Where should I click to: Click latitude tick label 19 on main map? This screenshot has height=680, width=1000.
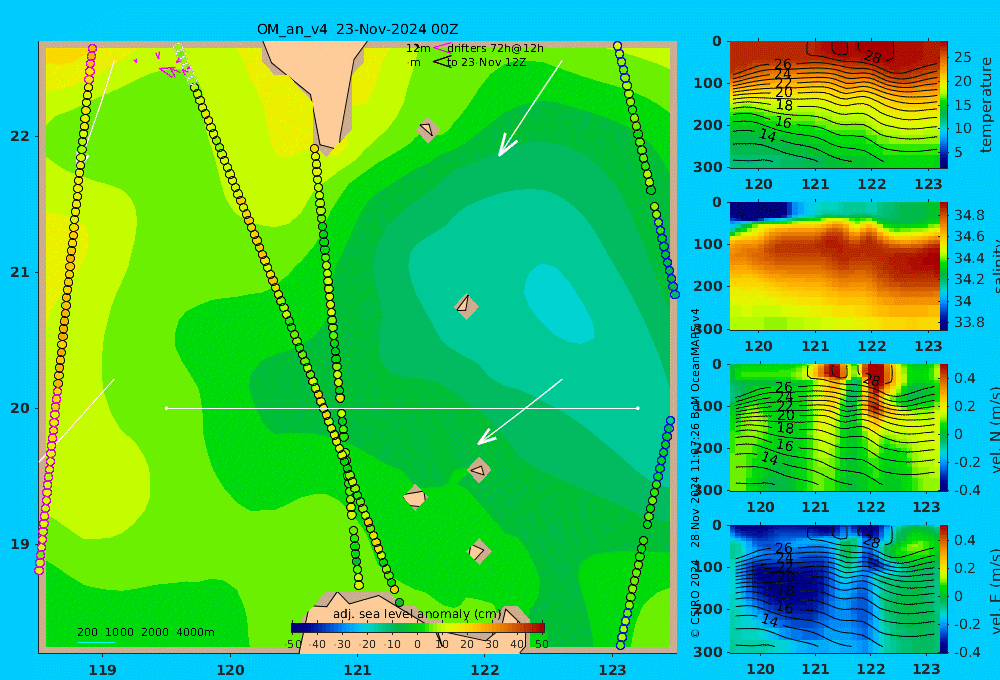[20, 544]
